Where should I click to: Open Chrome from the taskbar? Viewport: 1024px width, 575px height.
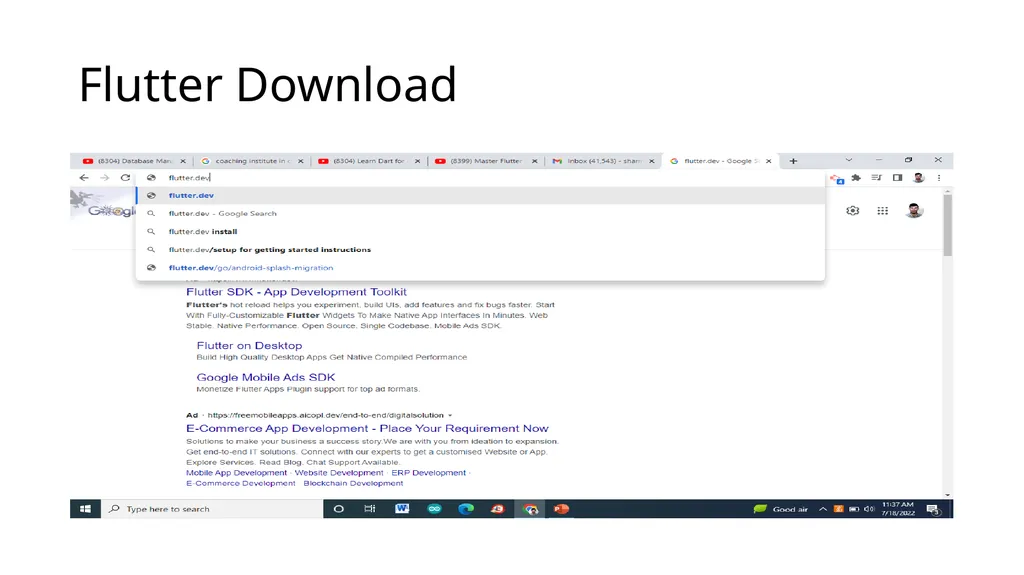pyautogui.click(x=530, y=509)
